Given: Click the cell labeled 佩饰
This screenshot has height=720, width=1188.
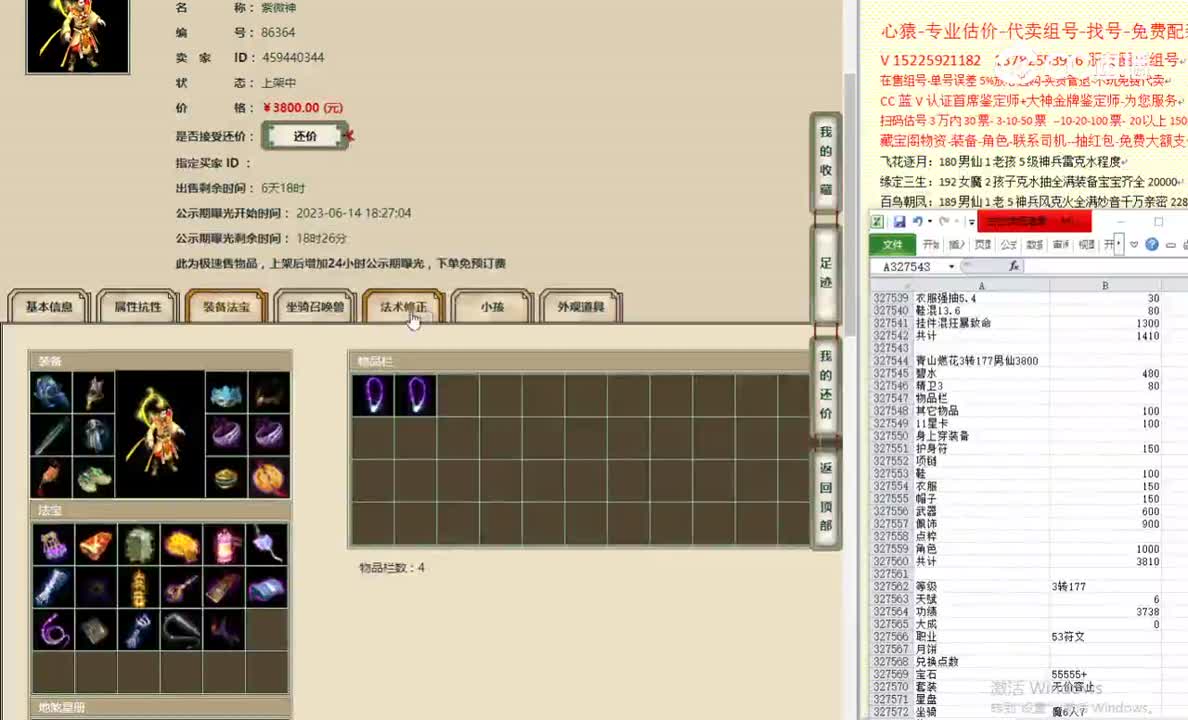Looking at the screenshot, I should [926, 524].
